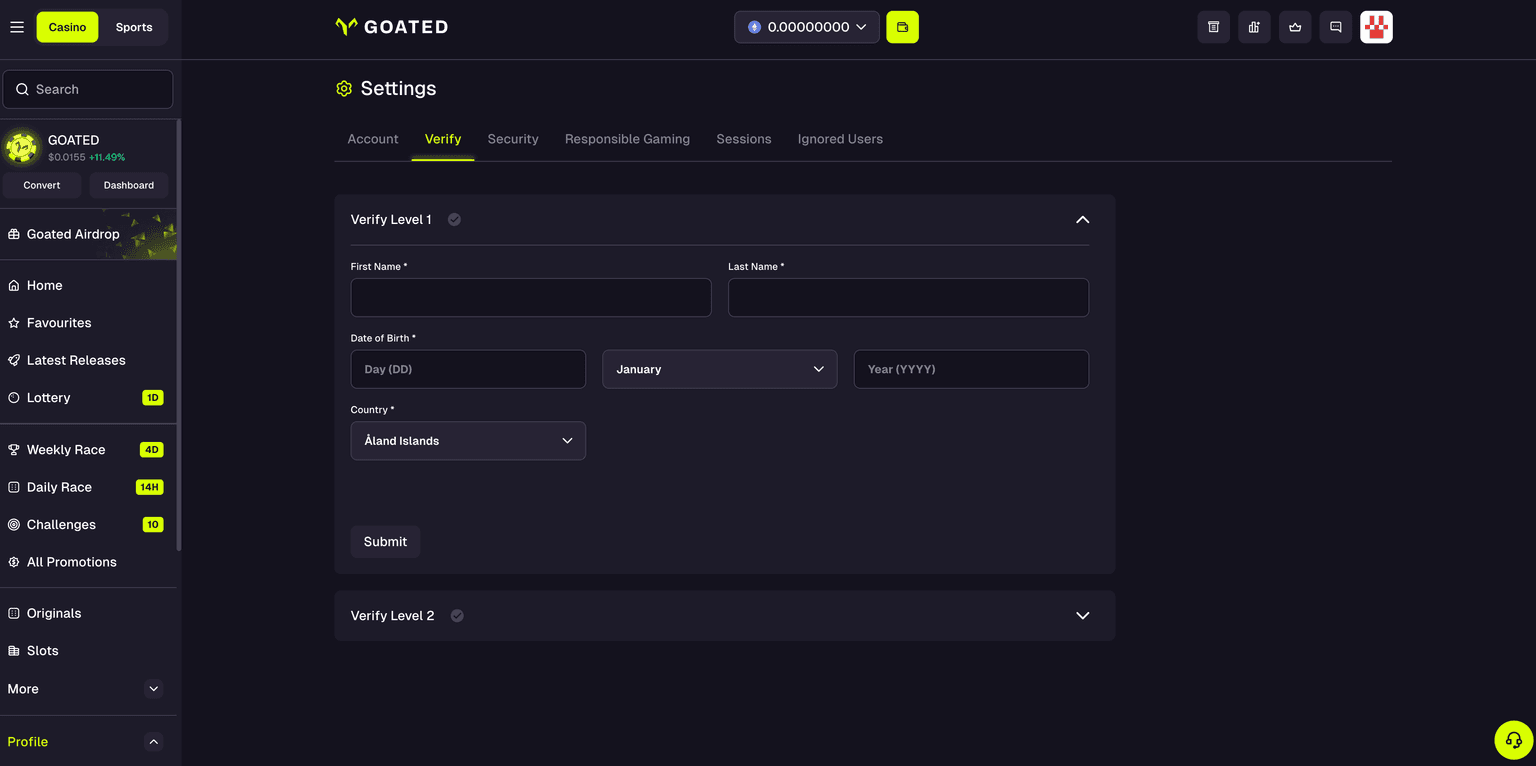This screenshot has width=1536, height=766.
Task: Open the Country dropdown showing Åland Islands
Action: [468, 441]
